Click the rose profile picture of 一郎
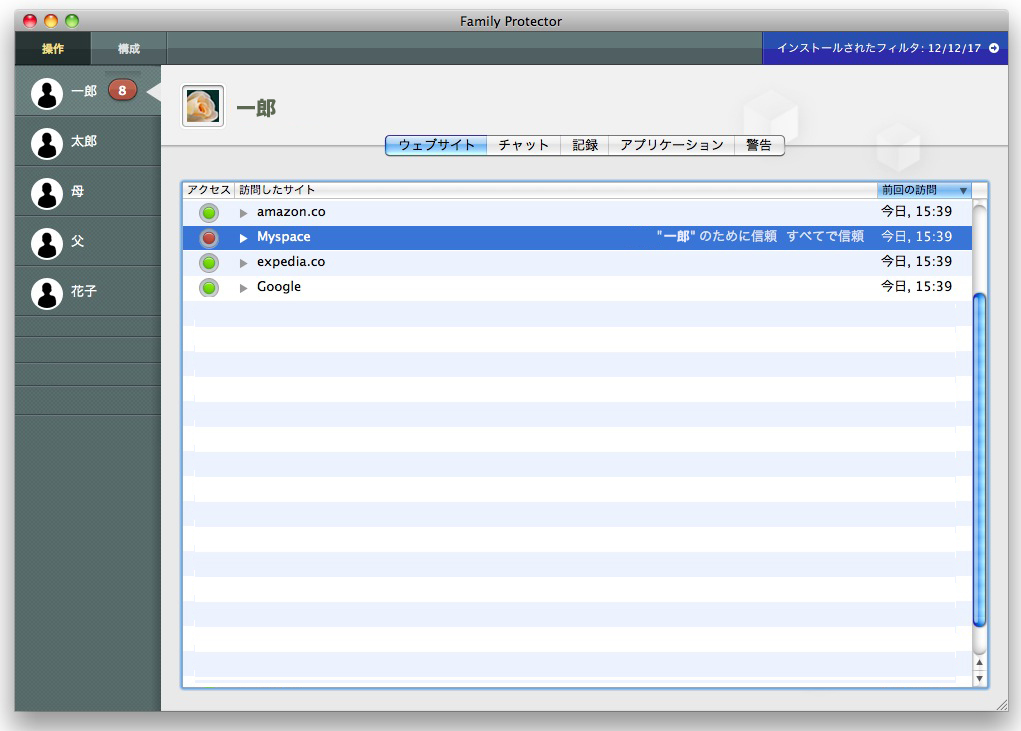 (203, 106)
